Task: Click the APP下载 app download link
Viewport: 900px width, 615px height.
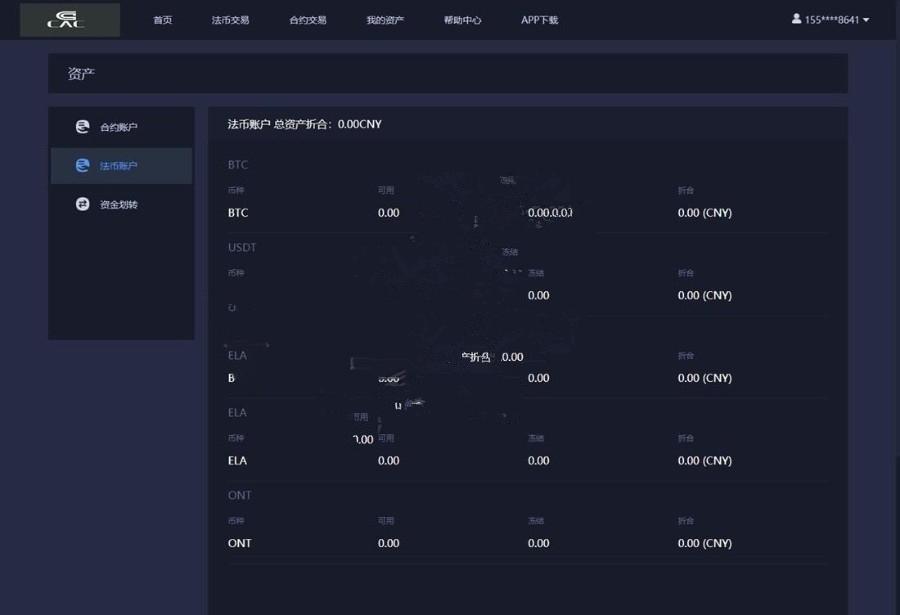Action: pyautogui.click(x=539, y=19)
